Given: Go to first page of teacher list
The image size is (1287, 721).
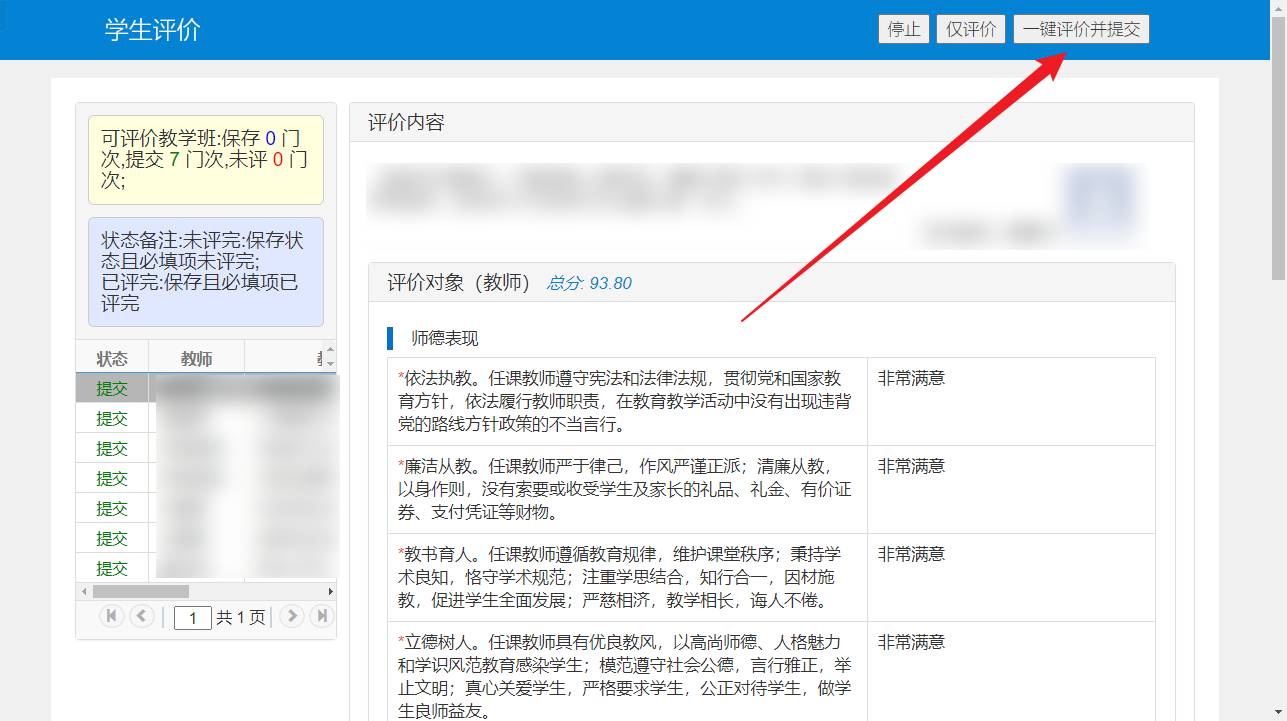Looking at the screenshot, I should (x=111, y=616).
